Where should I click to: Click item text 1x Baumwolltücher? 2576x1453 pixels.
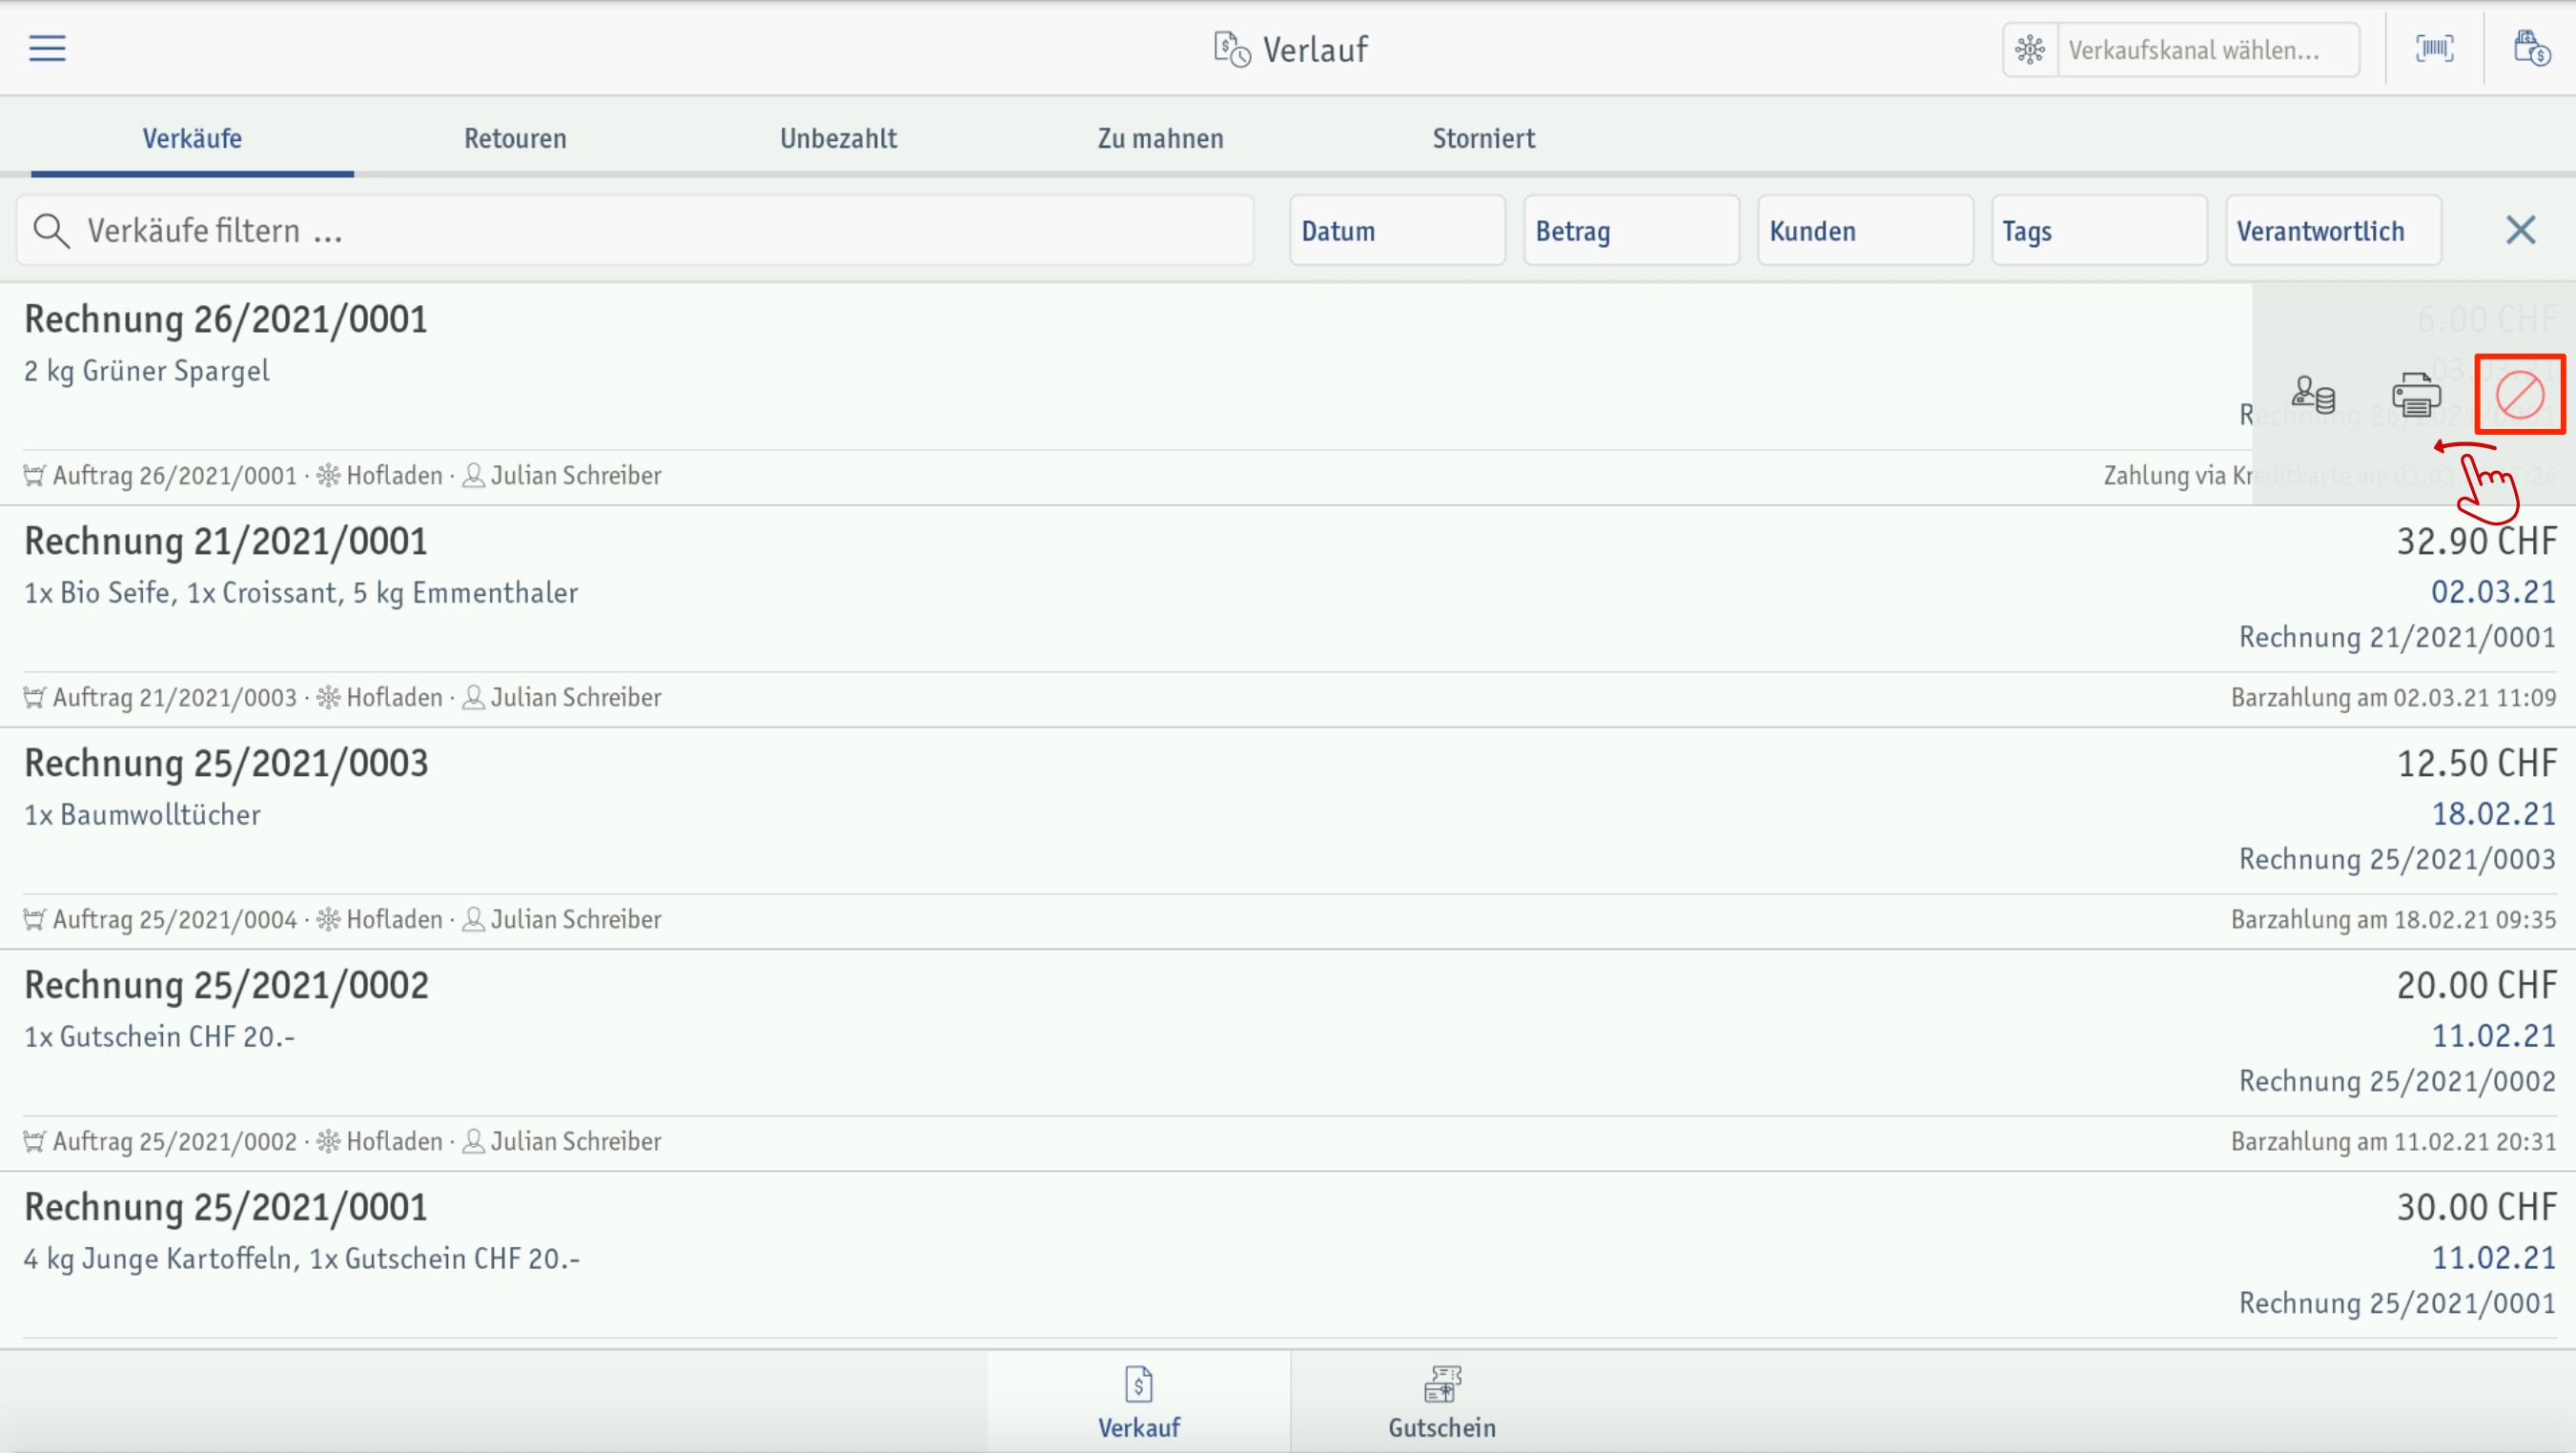[142, 815]
